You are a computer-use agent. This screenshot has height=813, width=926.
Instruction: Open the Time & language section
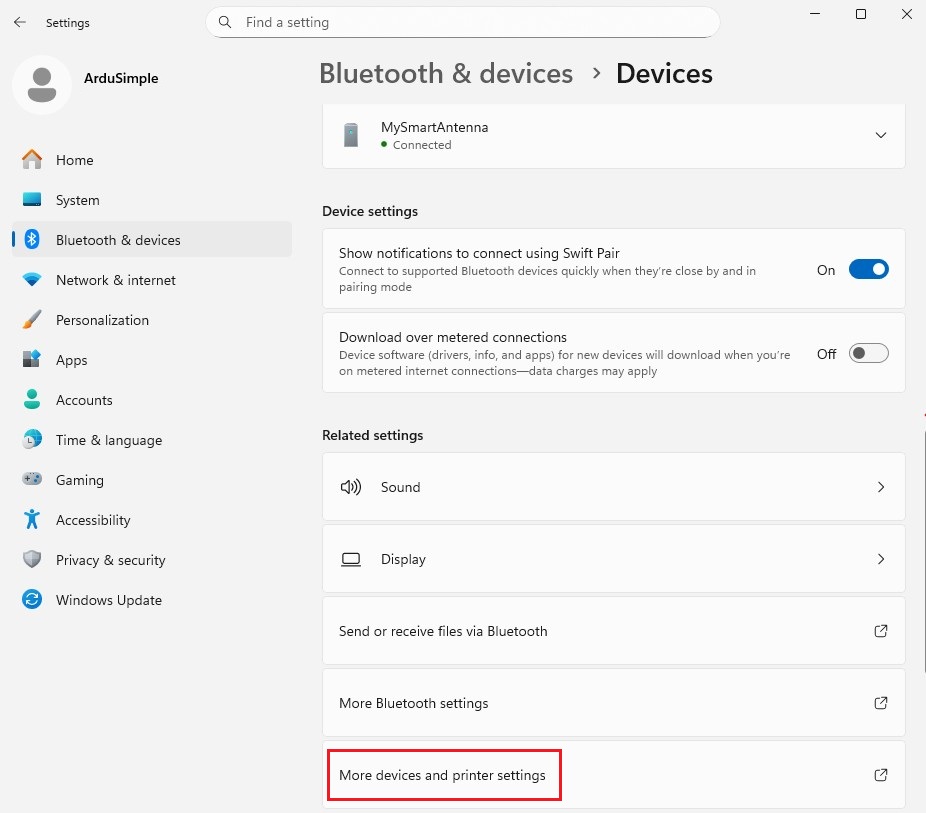pos(108,440)
